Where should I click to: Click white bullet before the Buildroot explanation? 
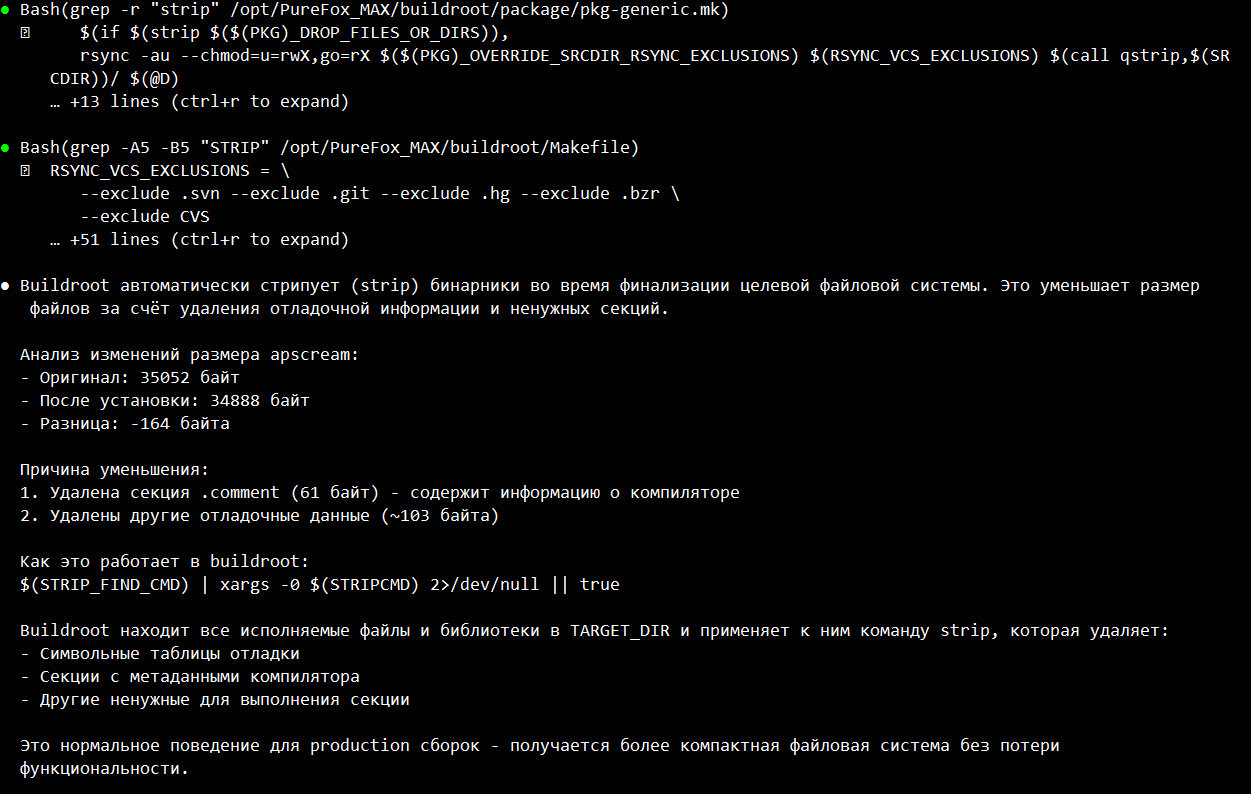[5, 286]
